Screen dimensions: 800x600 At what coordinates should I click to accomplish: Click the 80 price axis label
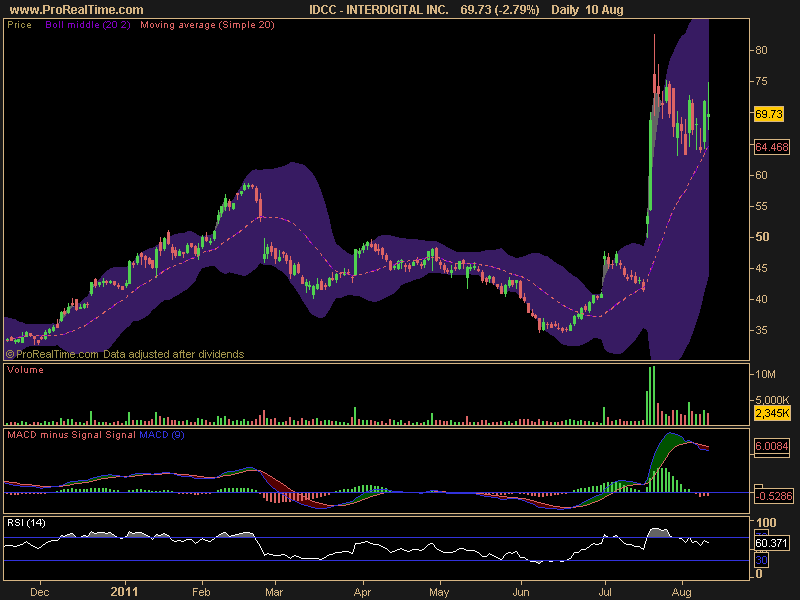[x=761, y=50]
